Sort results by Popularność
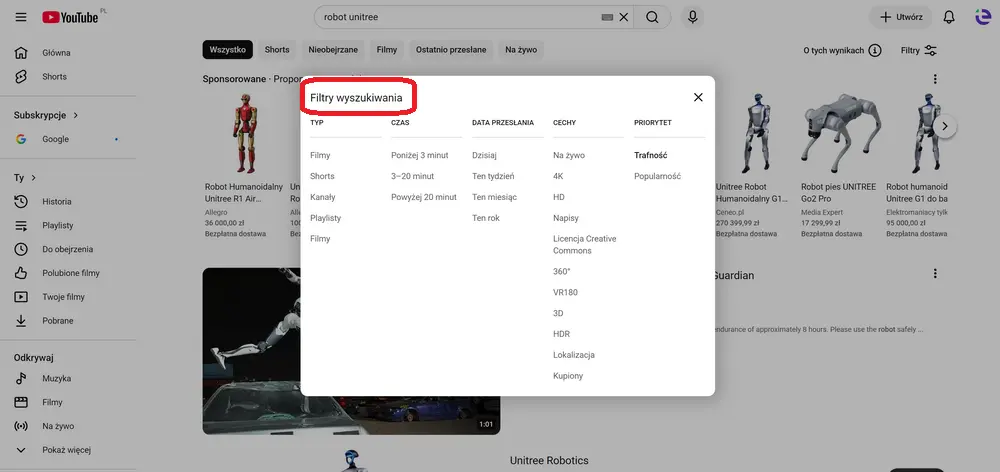This screenshot has height=472, width=1000. coord(658,176)
